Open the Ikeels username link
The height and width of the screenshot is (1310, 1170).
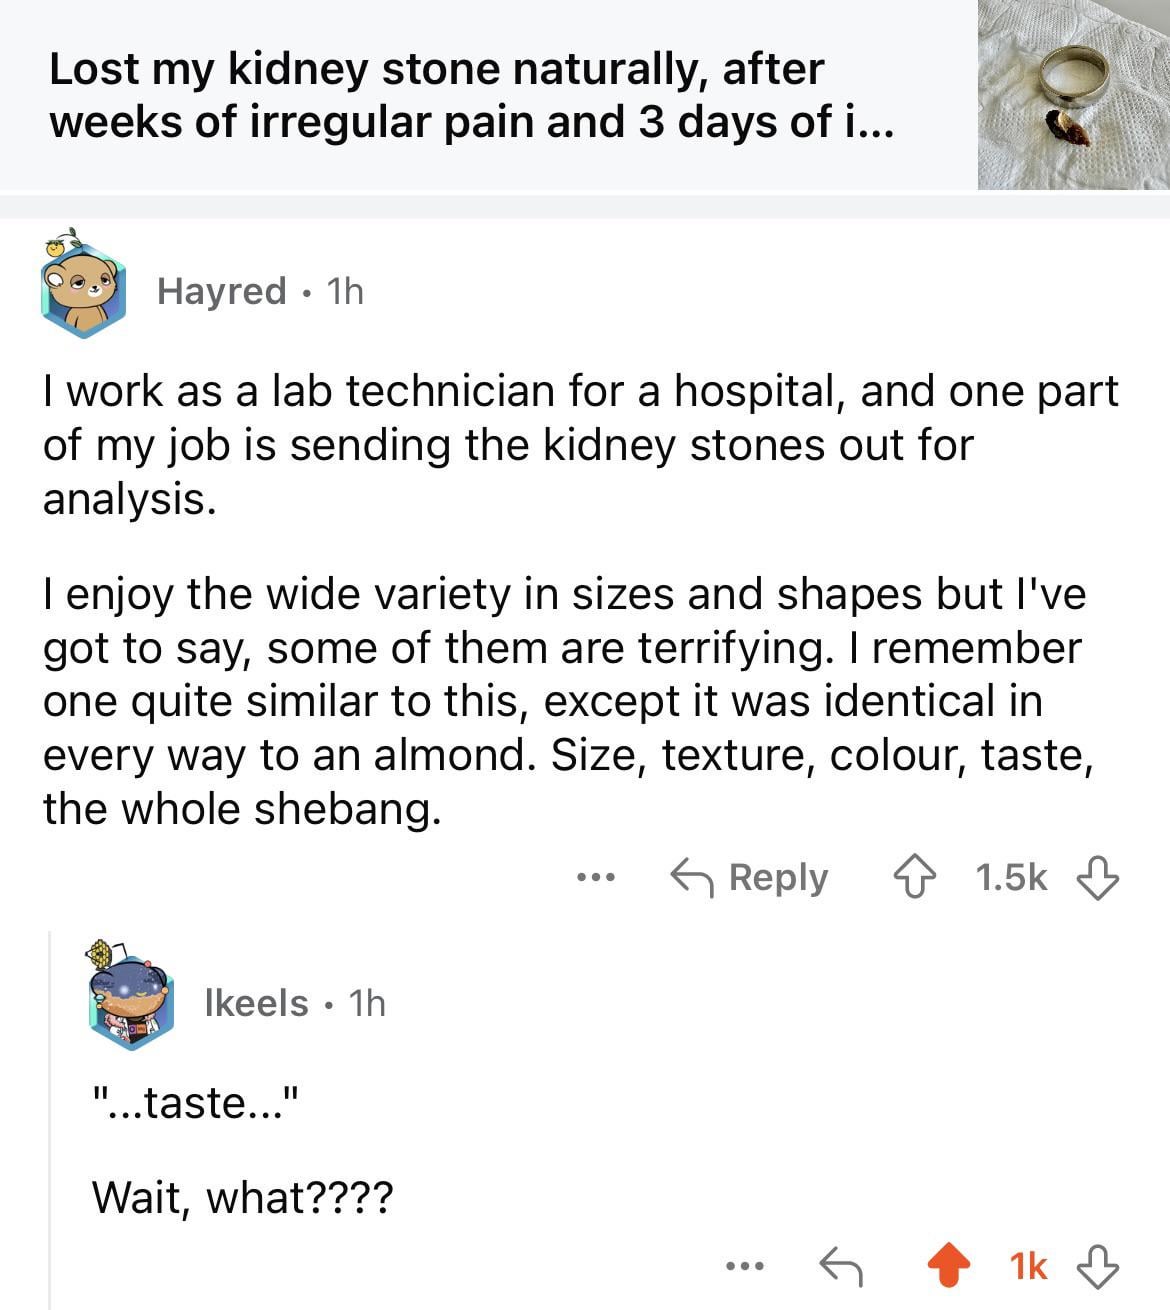[256, 1002]
